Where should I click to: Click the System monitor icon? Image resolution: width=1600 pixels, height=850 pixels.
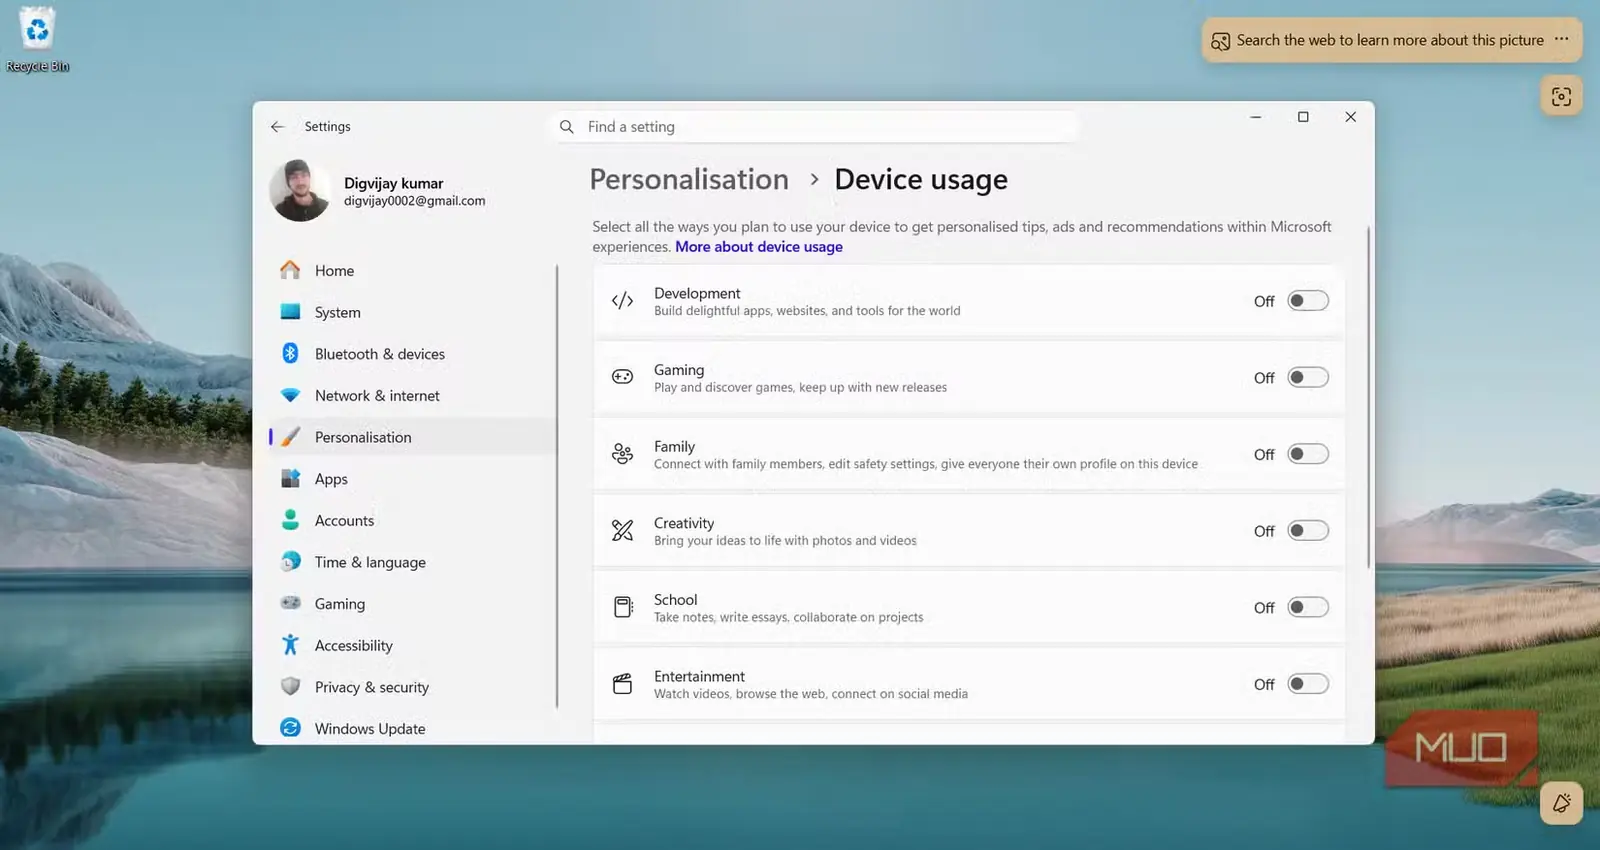pos(290,312)
